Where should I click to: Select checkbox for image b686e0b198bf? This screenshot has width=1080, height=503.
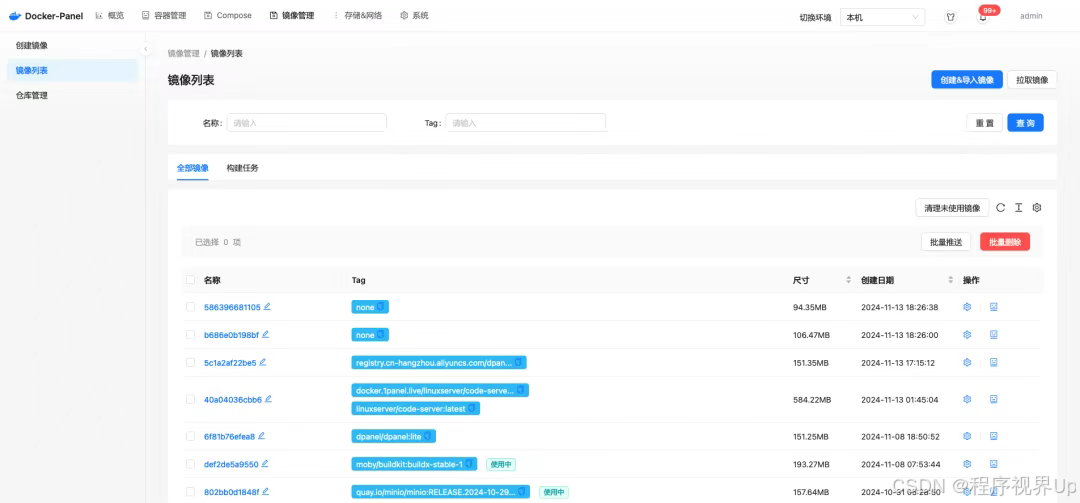tap(190, 334)
